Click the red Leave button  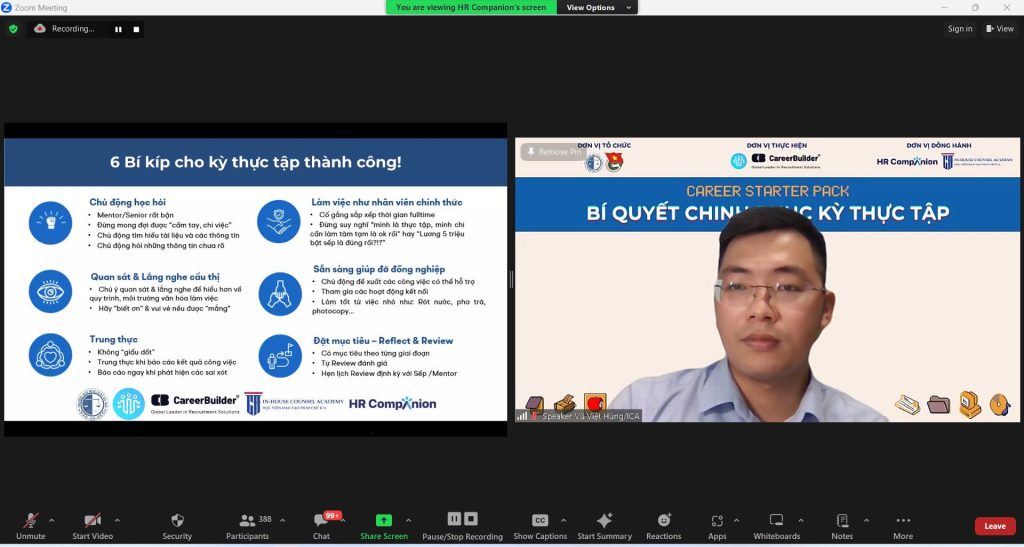point(994,526)
